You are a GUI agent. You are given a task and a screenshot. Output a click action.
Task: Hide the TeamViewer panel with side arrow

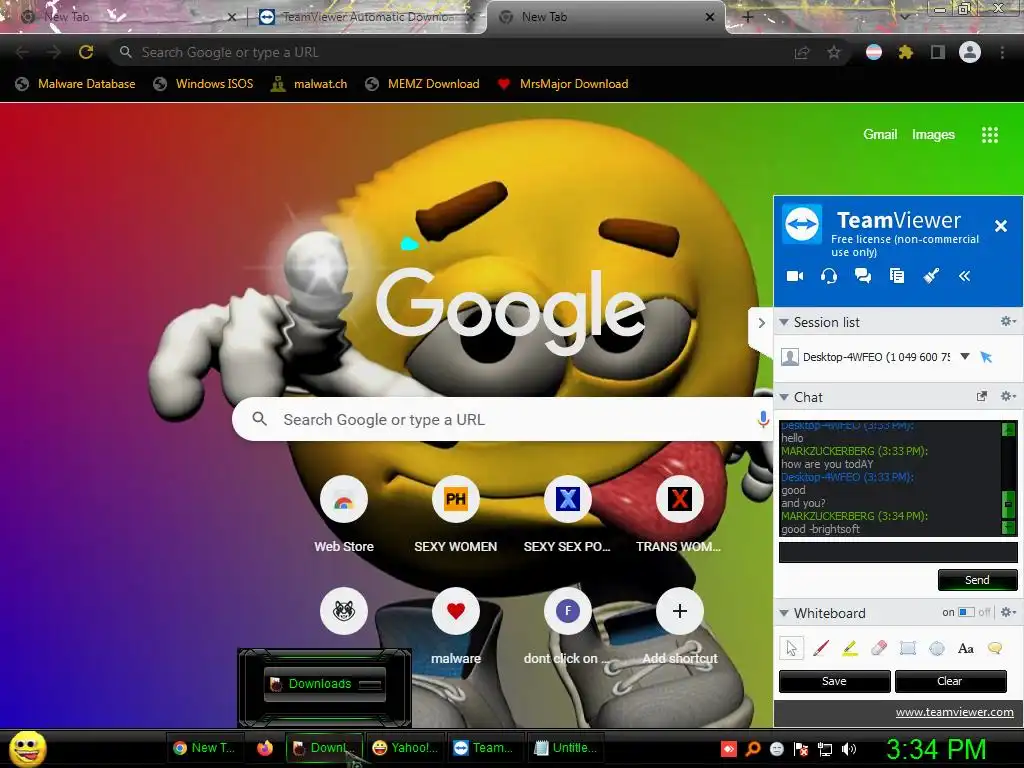761,323
